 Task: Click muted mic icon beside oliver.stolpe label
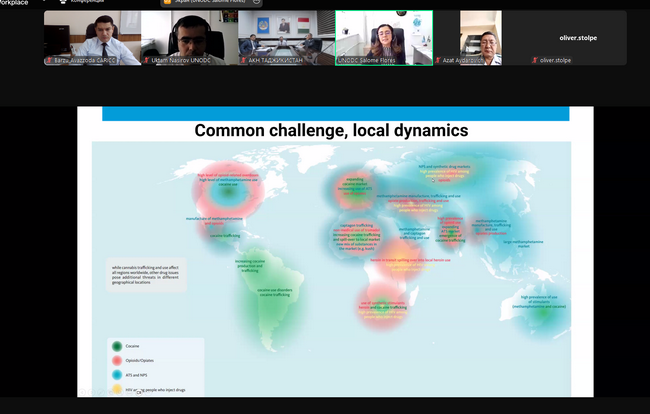coord(534,61)
